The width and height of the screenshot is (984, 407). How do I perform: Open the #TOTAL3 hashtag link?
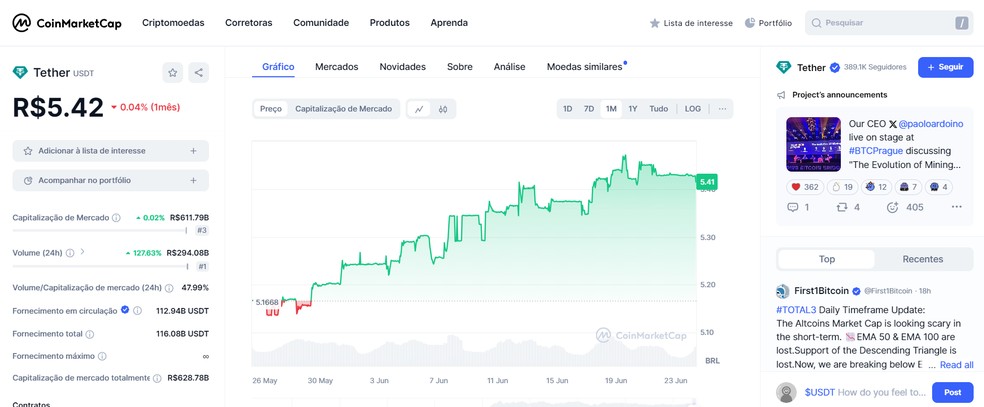click(x=796, y=310)
